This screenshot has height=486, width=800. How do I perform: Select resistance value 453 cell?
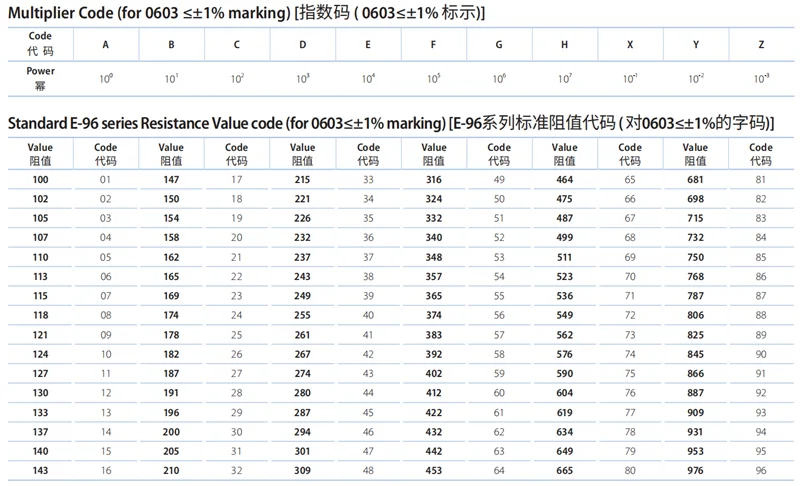(x=433, y=471)
